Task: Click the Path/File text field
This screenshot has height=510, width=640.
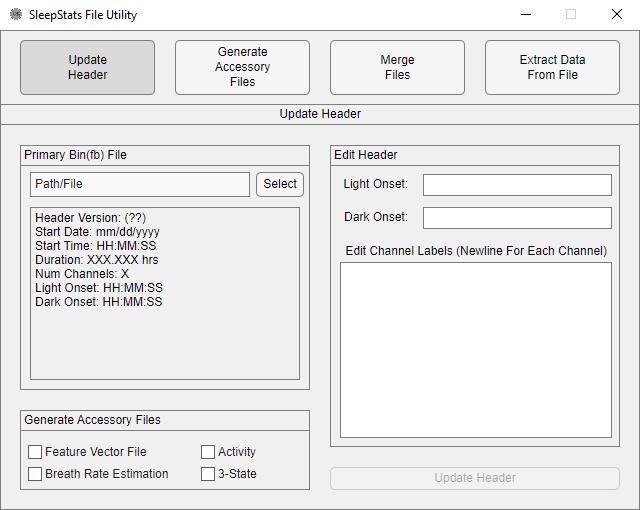Action: coord(140,184)
